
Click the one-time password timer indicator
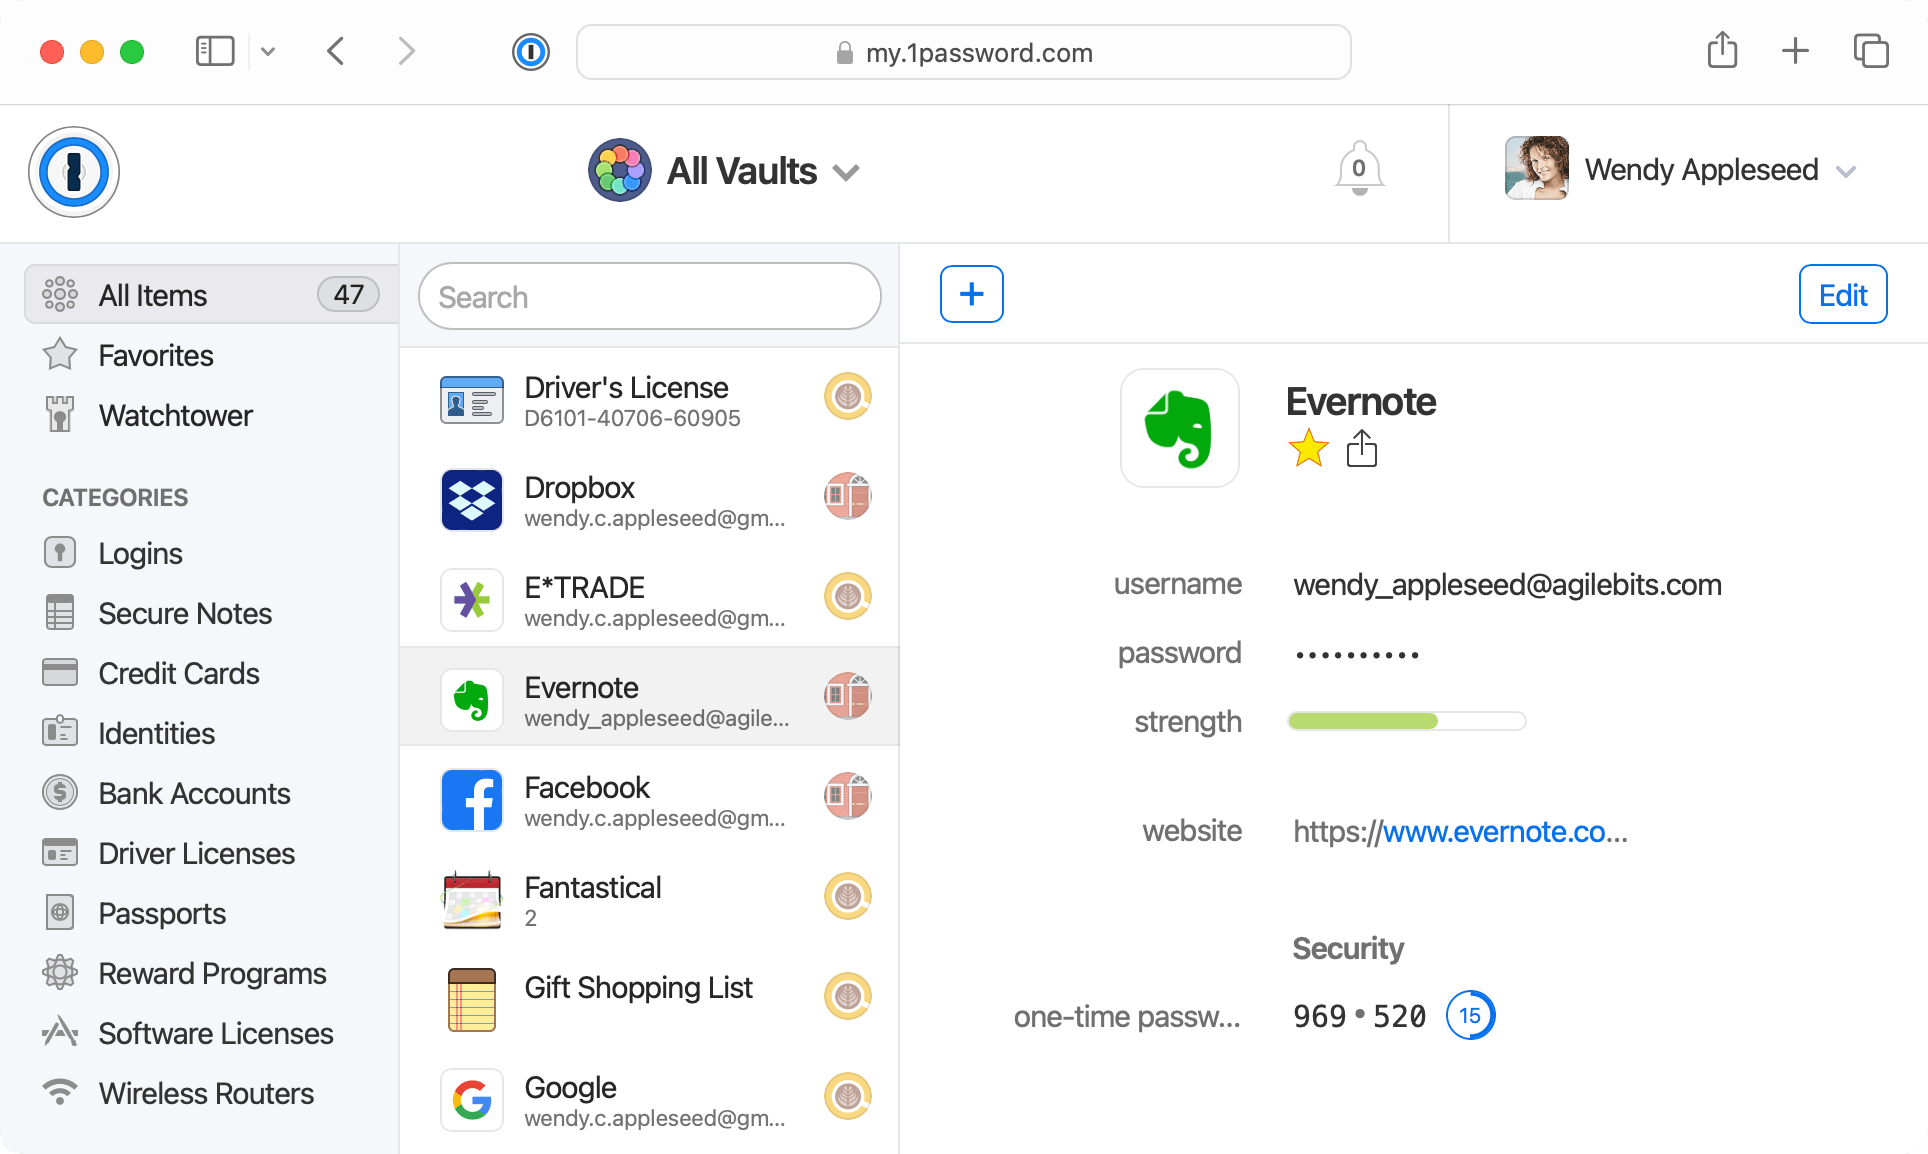coord(1471,1015)
